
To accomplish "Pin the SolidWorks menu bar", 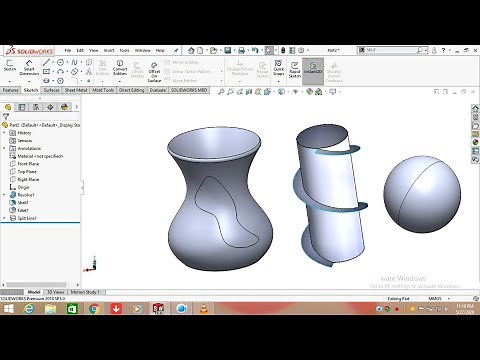I will pyautogui.click(x=176, y=51).
